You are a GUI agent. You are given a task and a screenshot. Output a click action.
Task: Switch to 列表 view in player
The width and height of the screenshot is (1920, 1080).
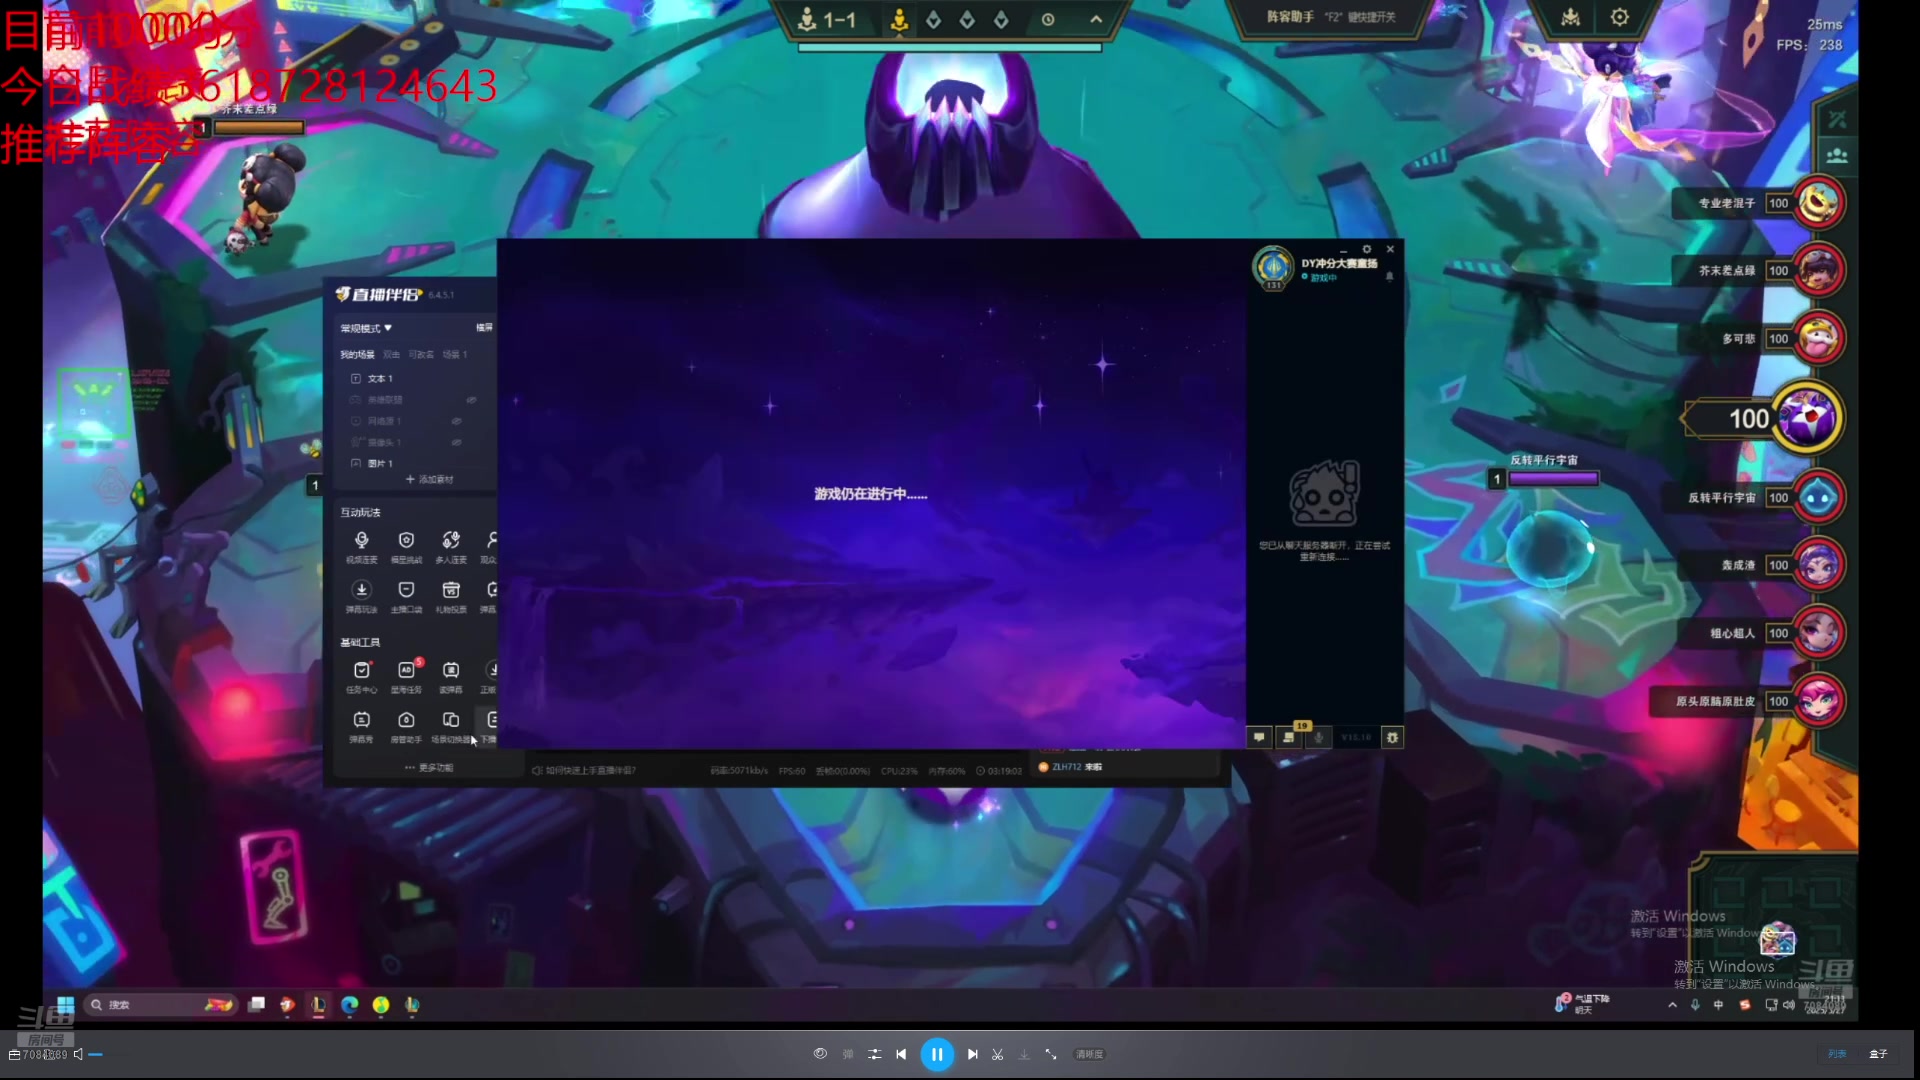tap(1837, 1054)
